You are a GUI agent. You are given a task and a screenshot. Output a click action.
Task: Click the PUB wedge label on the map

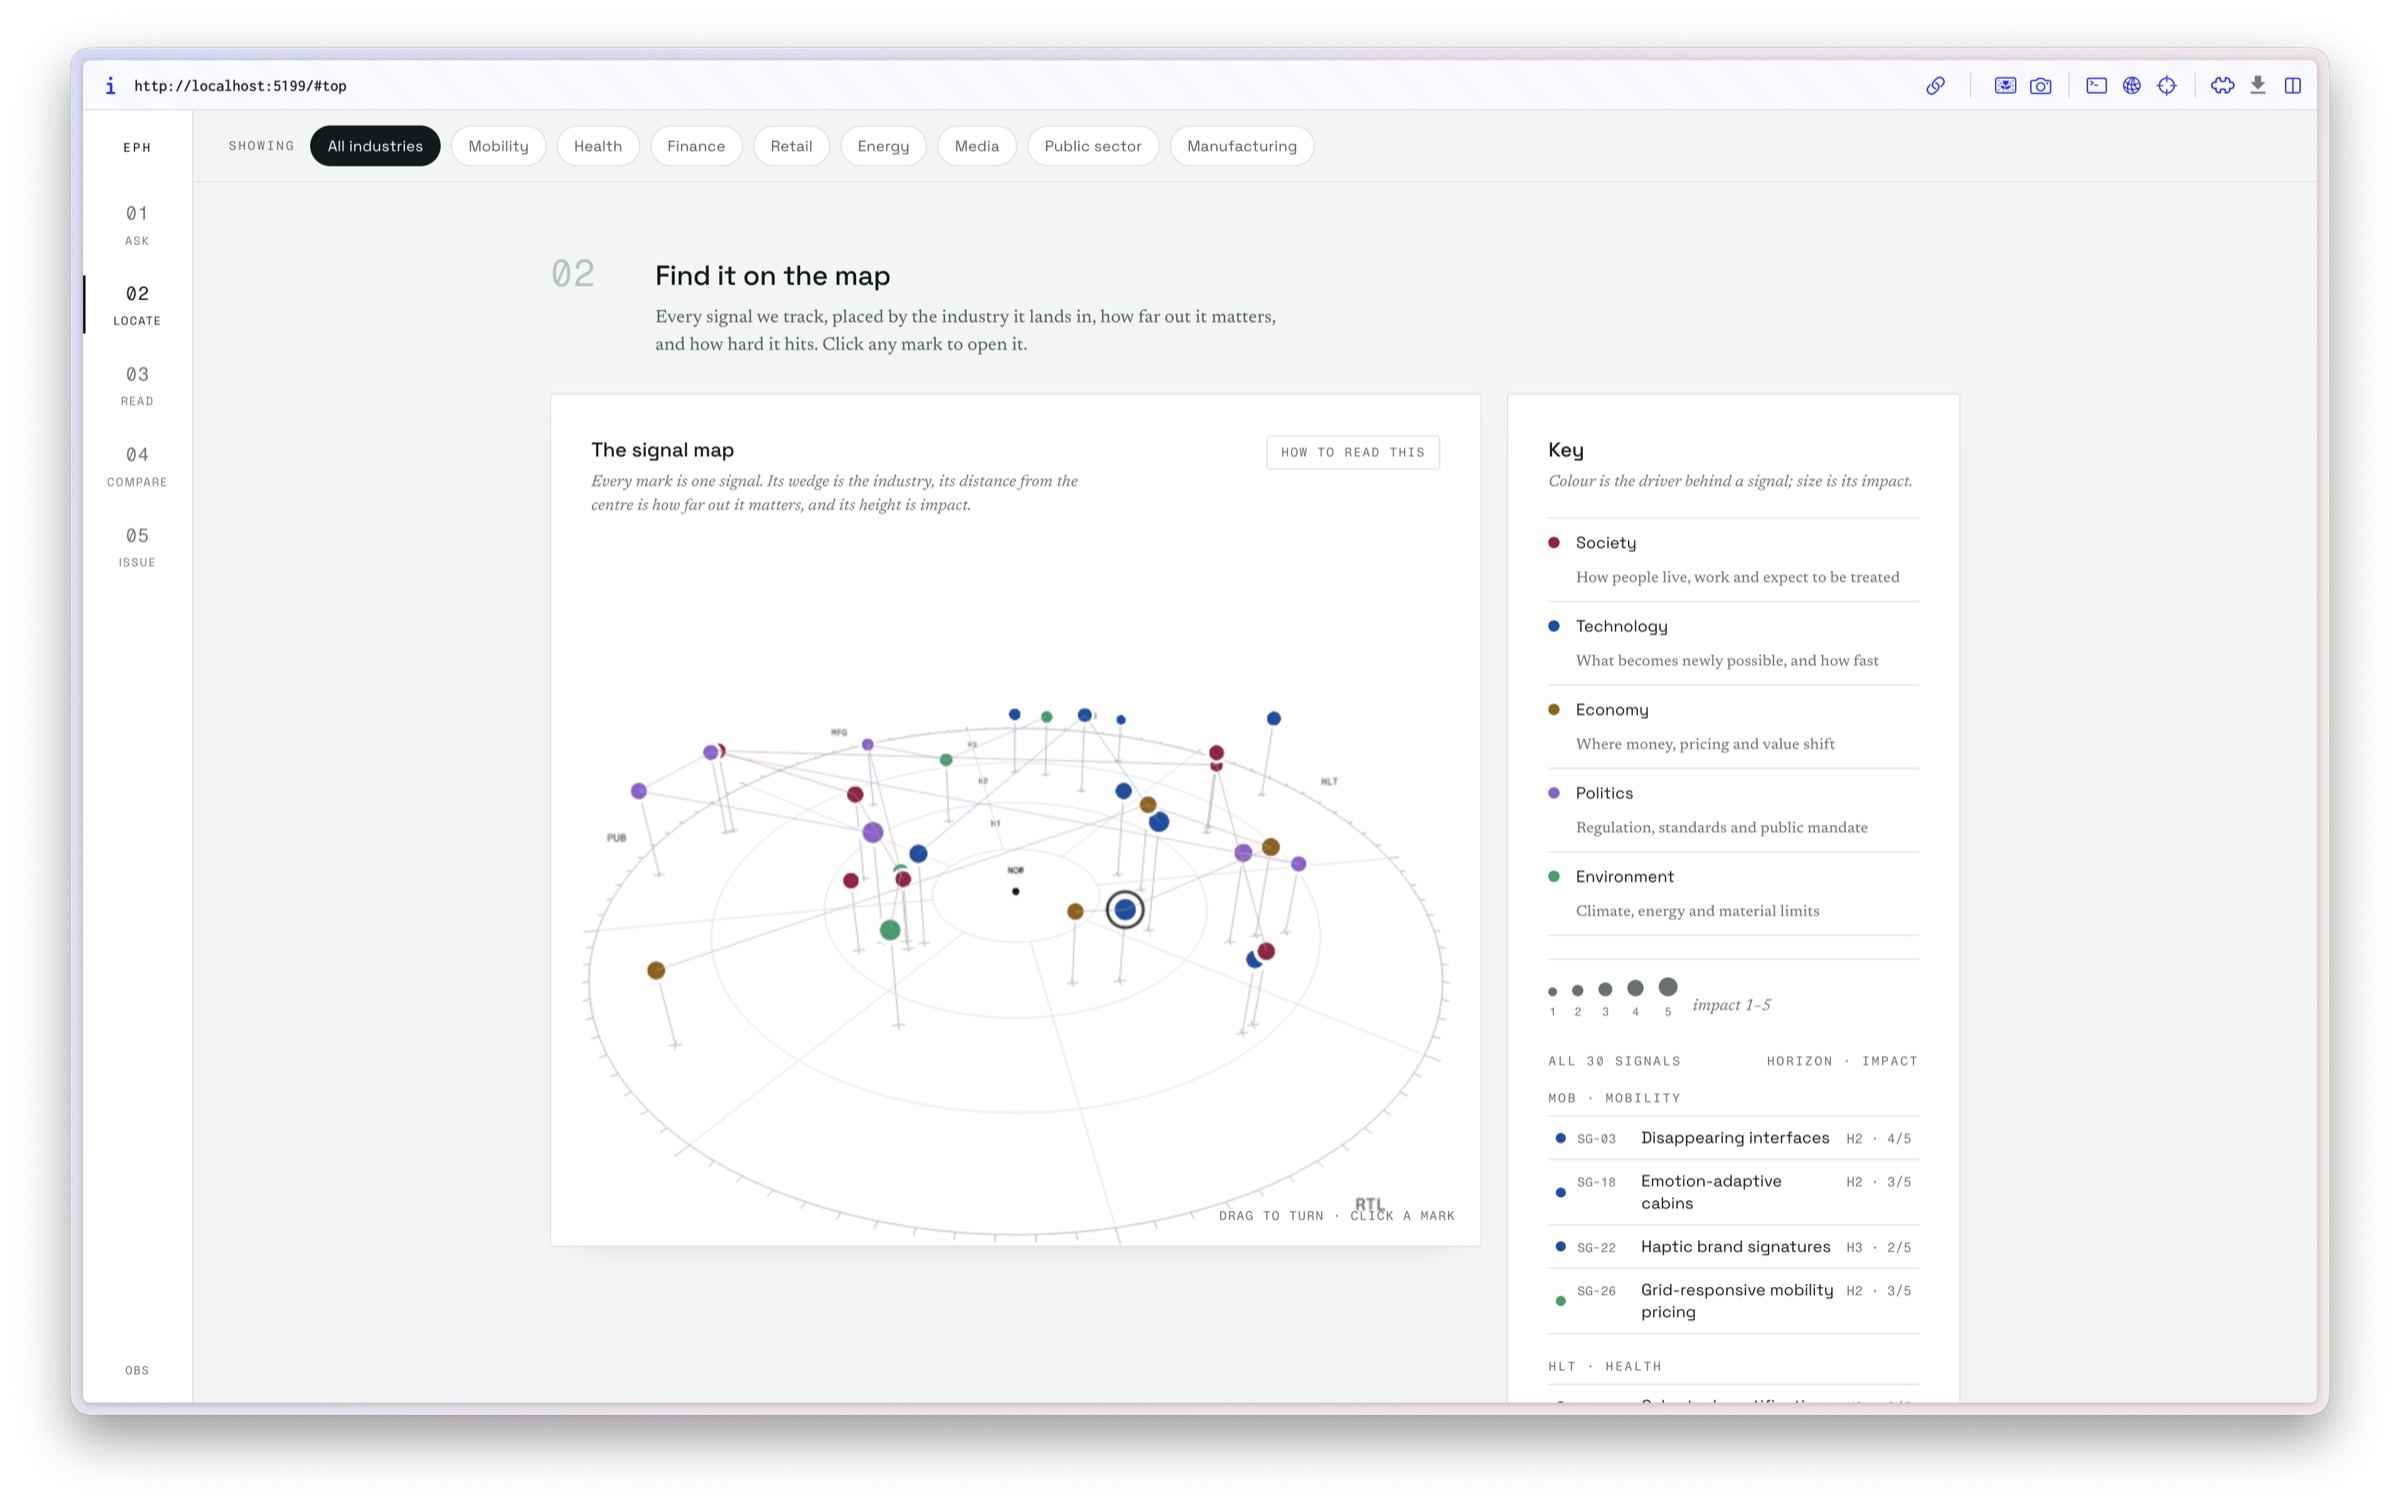point(616,838)
